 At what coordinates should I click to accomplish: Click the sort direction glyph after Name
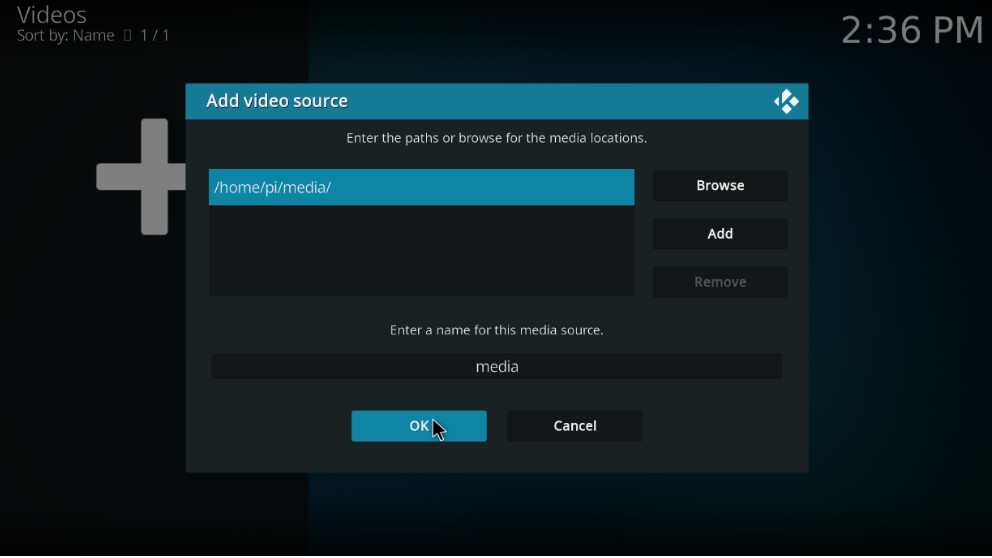(x=127, y=36)
